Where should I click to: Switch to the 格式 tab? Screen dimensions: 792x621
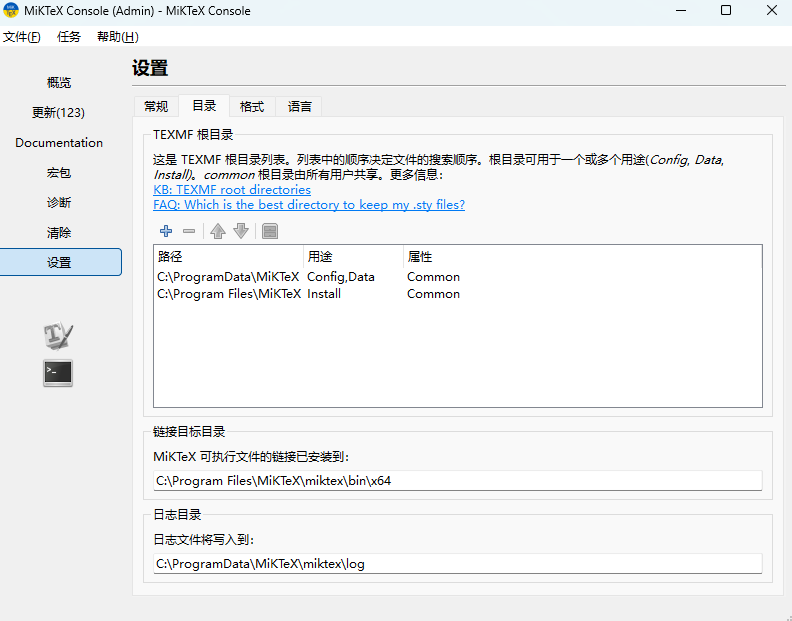(x=252, y=106)
